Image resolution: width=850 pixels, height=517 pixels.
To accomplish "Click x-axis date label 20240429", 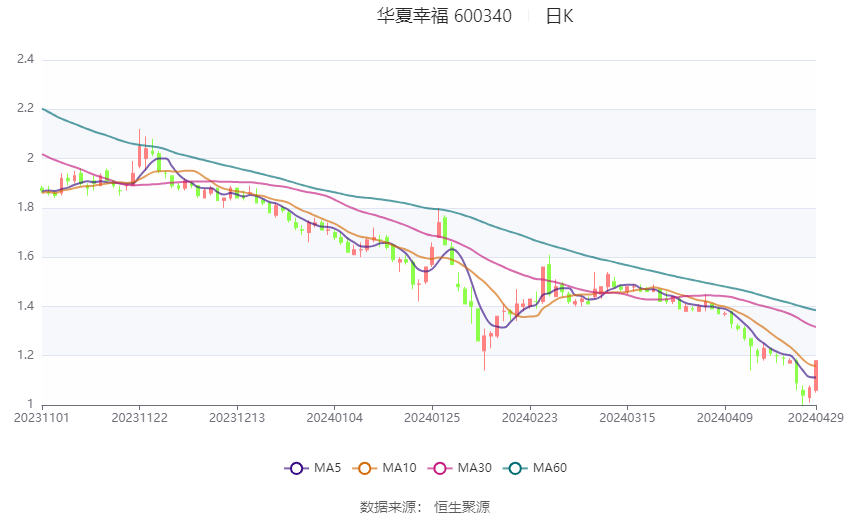I will 816,418.
